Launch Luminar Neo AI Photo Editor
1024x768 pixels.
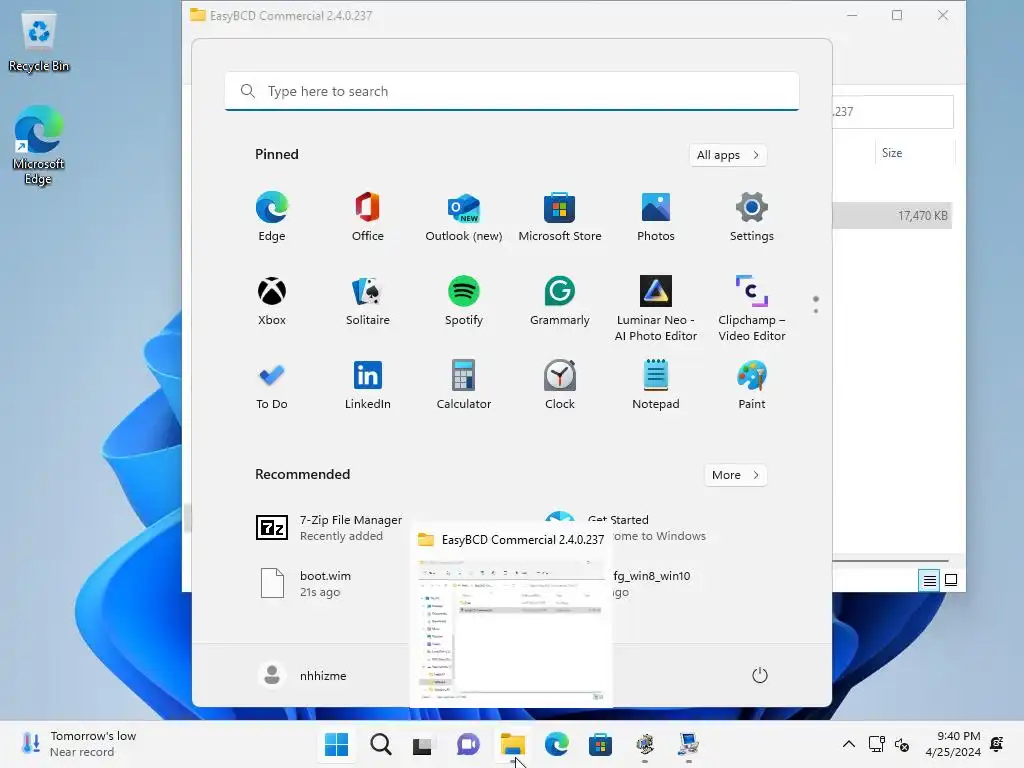(656, 308)
